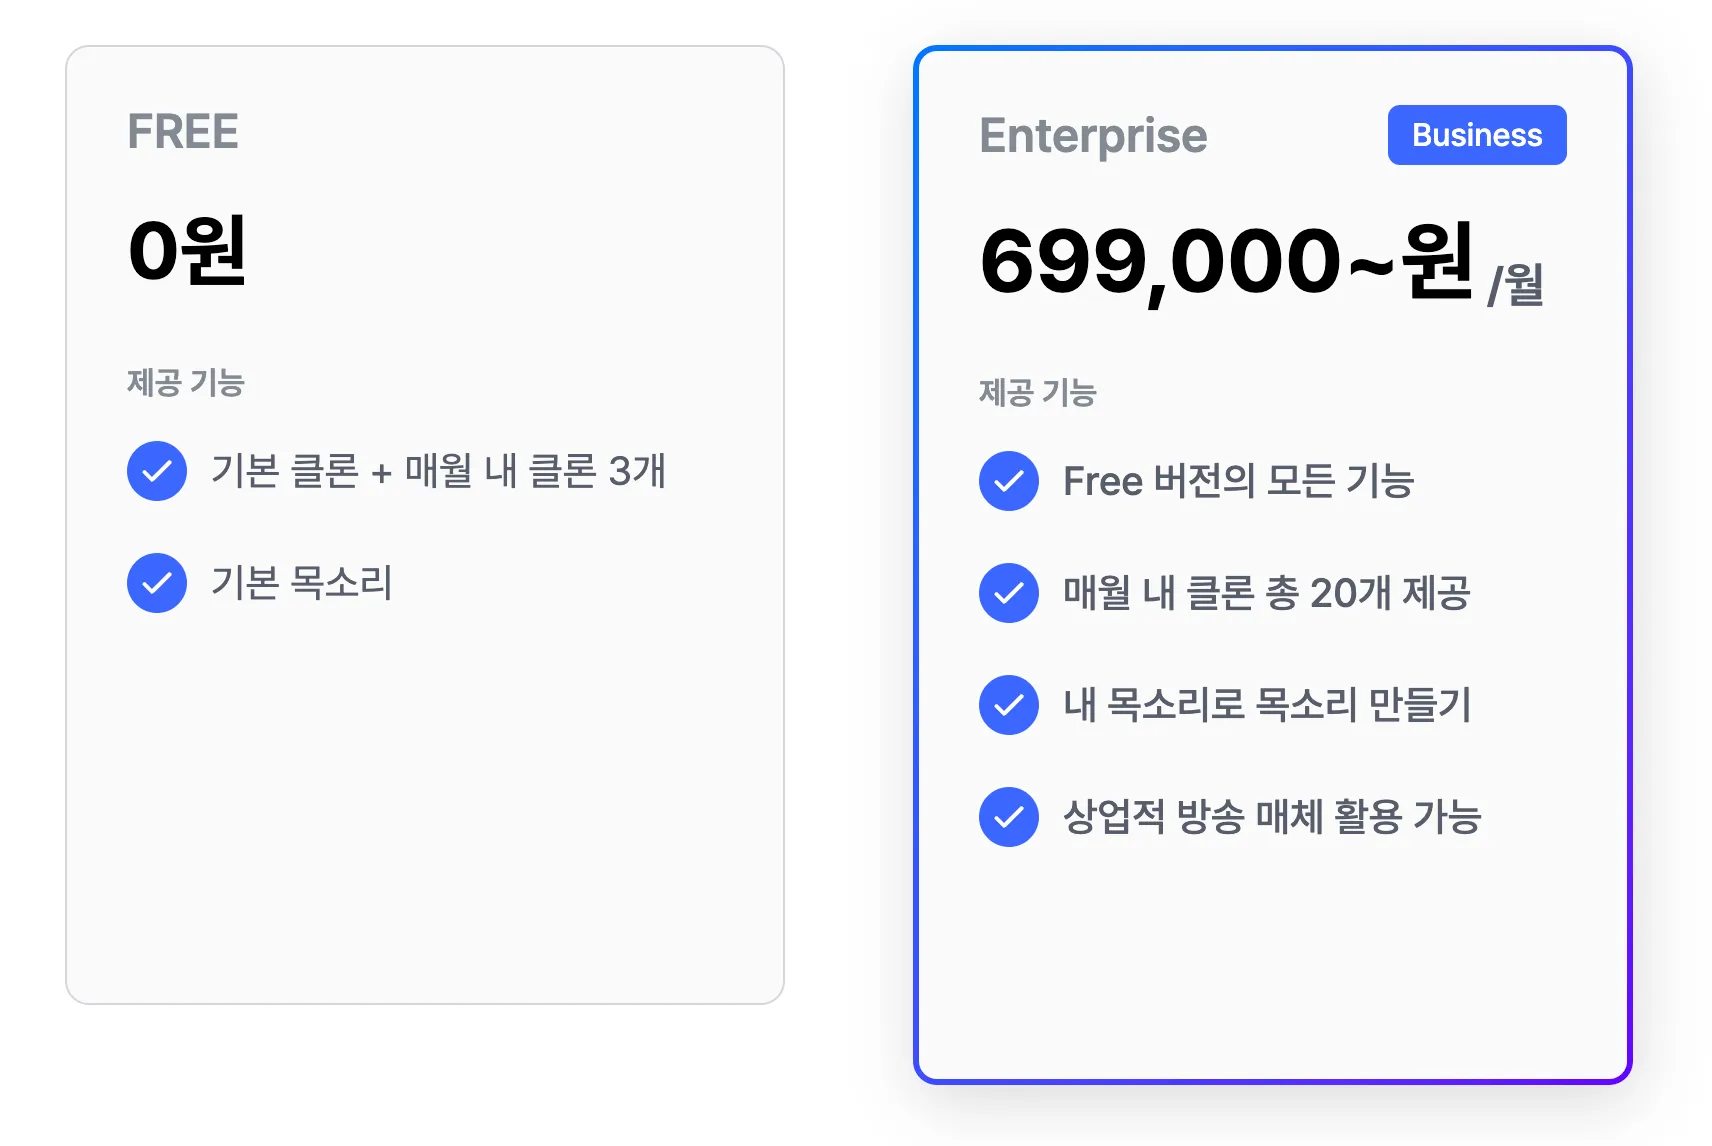
Task: Select the Enterprise plan heading
Action: click(x=1093, y=136)
